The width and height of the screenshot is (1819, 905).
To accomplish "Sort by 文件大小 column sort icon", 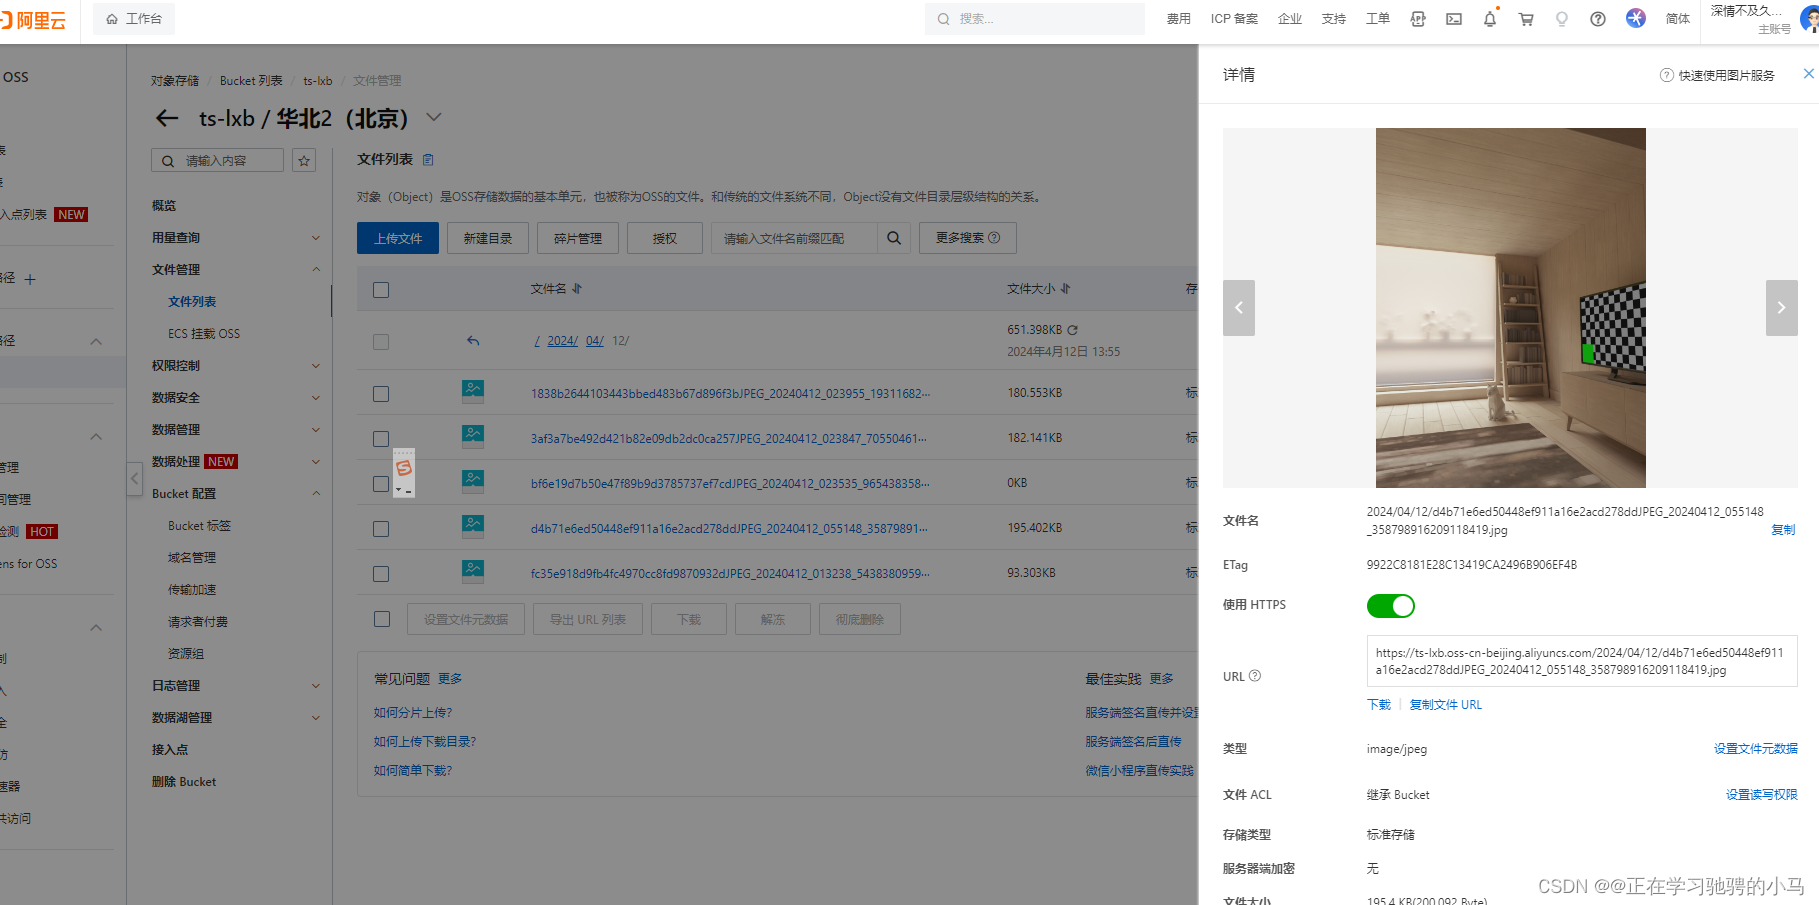I will tap(1065, 289).
